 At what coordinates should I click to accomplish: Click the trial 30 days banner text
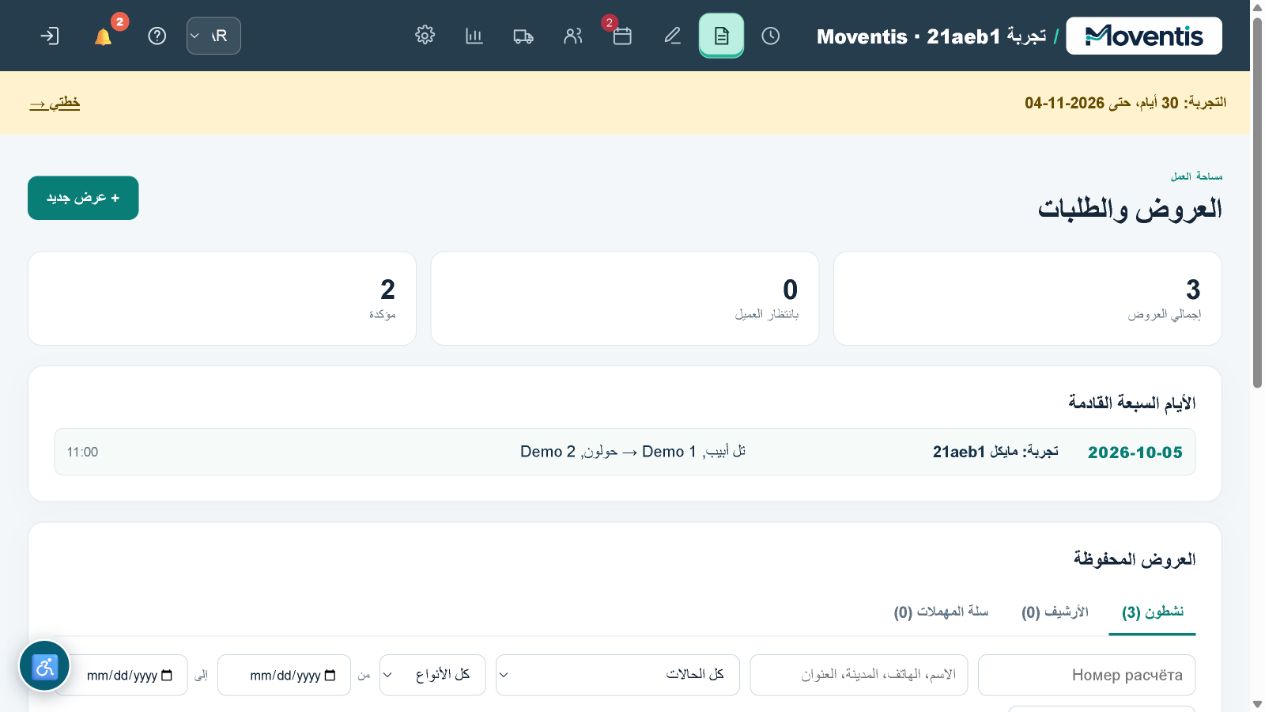click(x=1125, y=103)
